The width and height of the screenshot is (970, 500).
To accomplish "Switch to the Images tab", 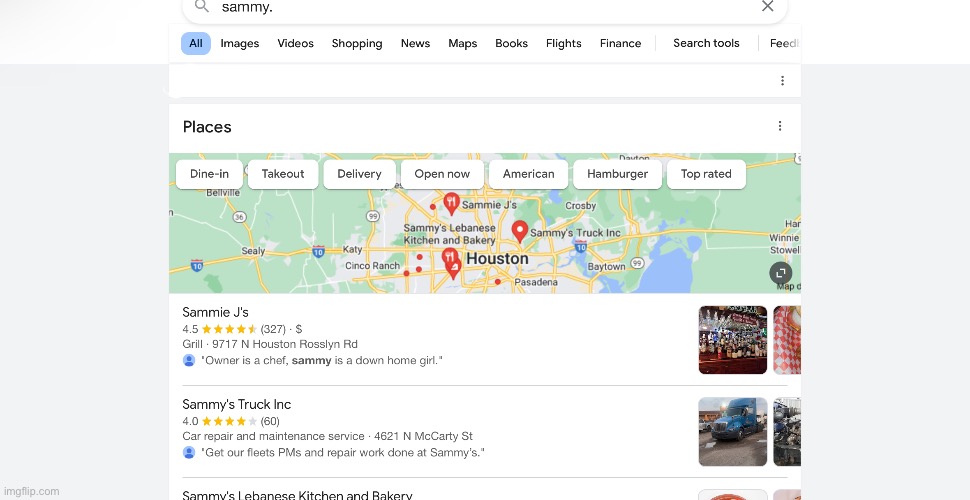I will pos(240,44).
